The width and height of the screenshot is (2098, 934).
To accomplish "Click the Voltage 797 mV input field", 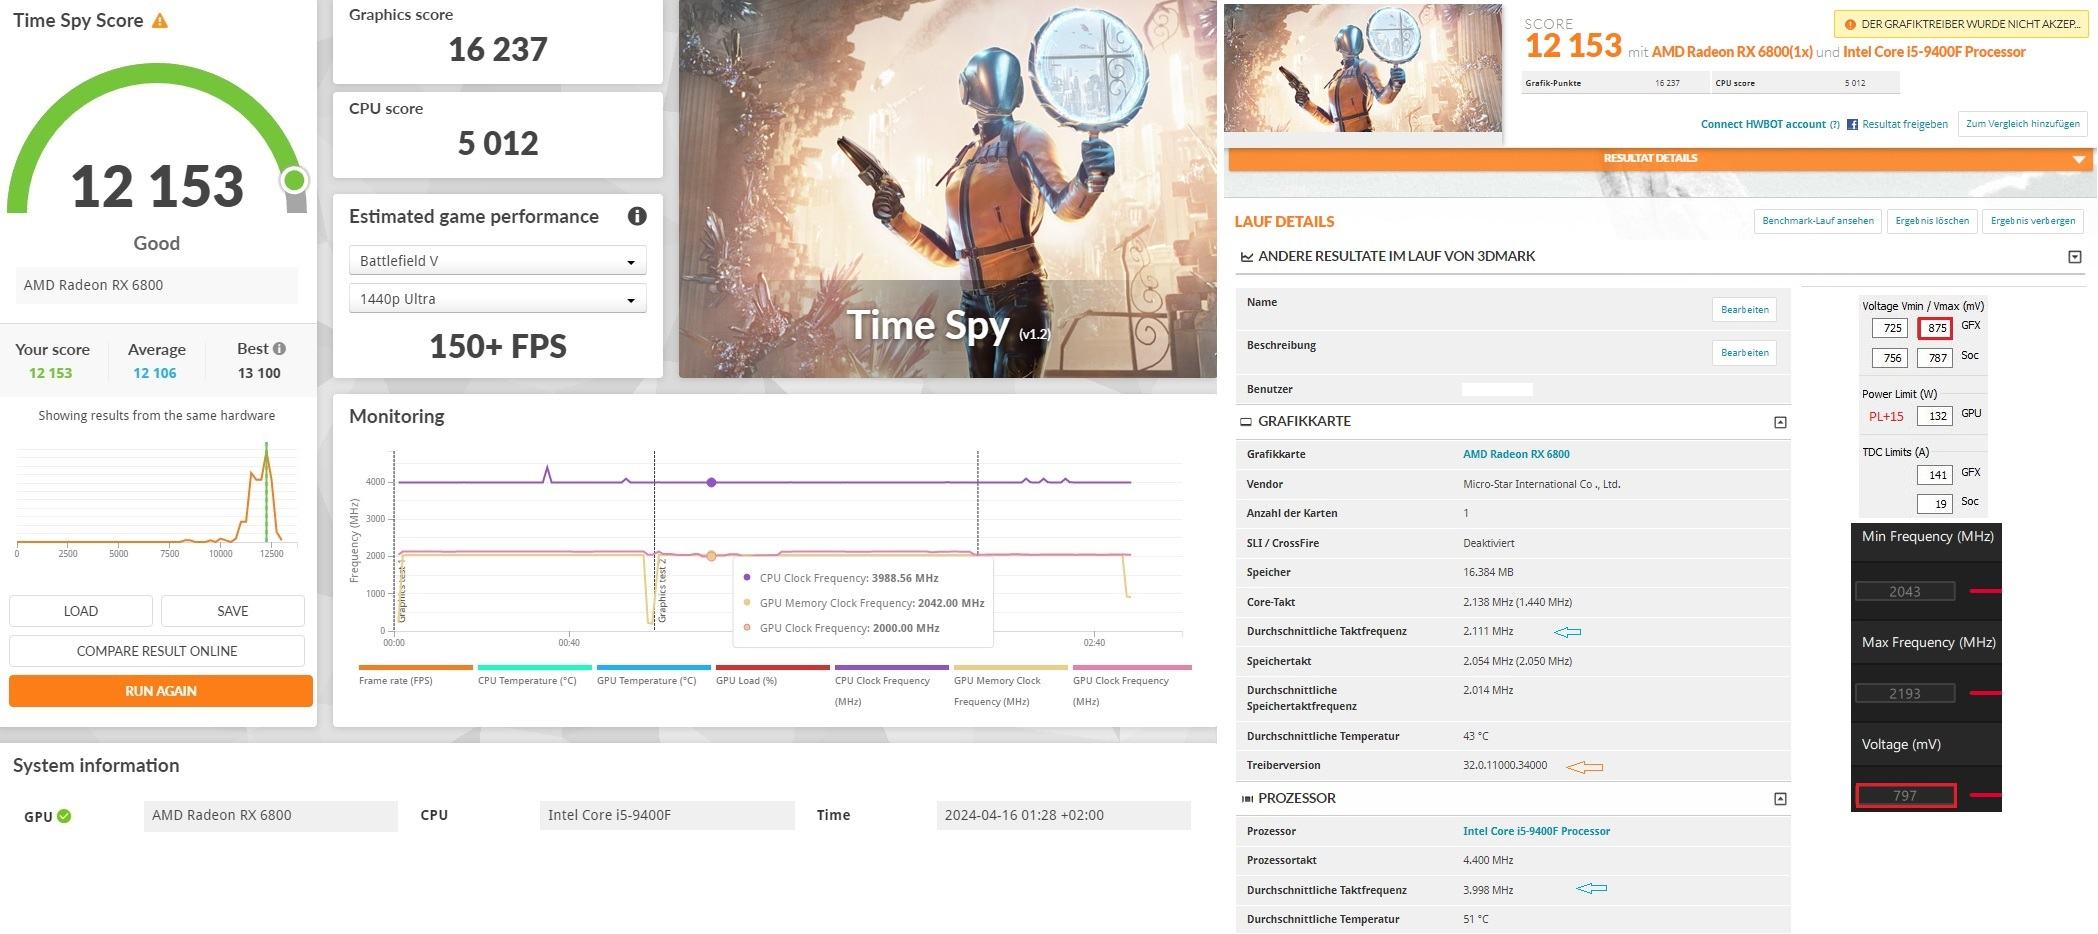I will (1904, 796).
